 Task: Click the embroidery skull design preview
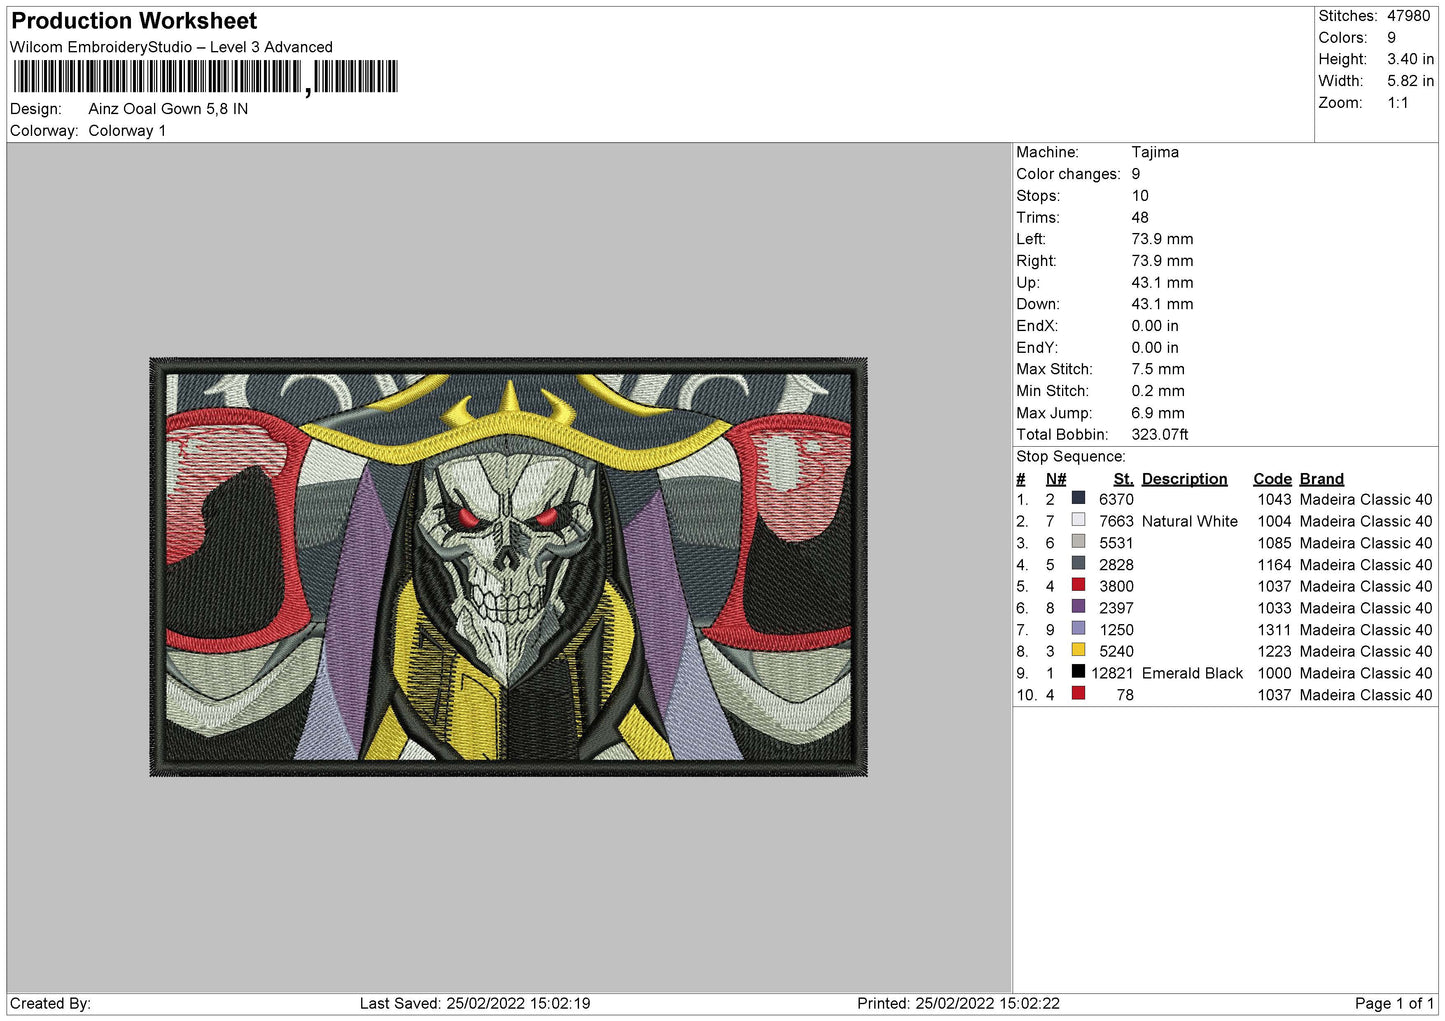click(x=508, y=567)
